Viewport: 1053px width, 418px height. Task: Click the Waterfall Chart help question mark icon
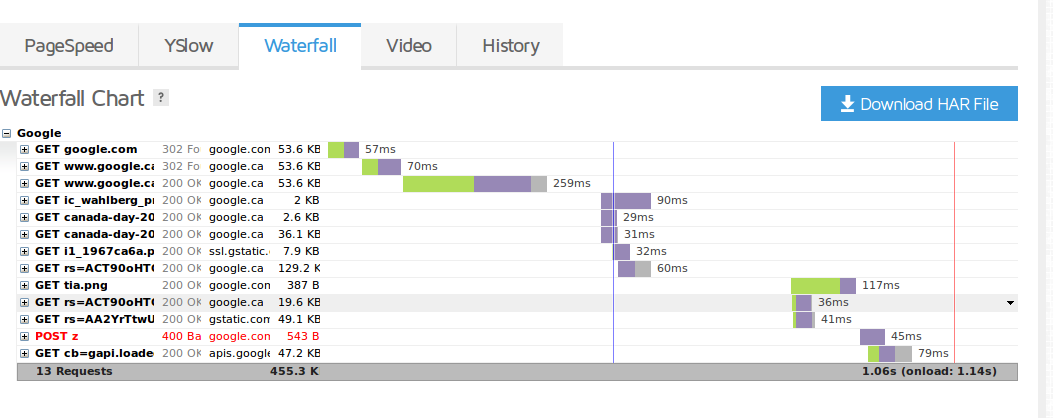161,98
